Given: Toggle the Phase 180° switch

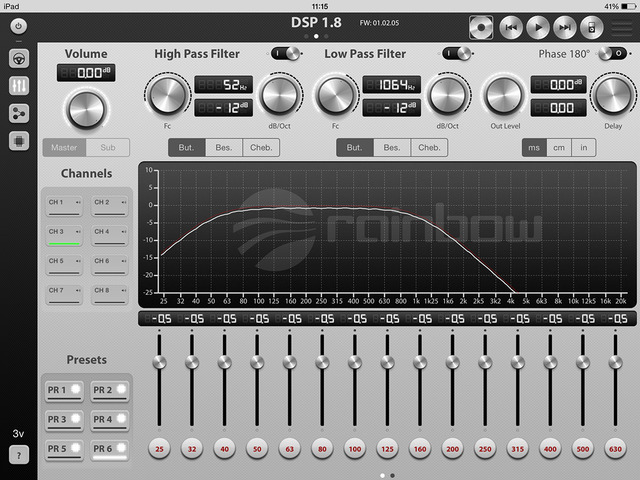Looking at the screenshot, I should [x=612, y=53].
